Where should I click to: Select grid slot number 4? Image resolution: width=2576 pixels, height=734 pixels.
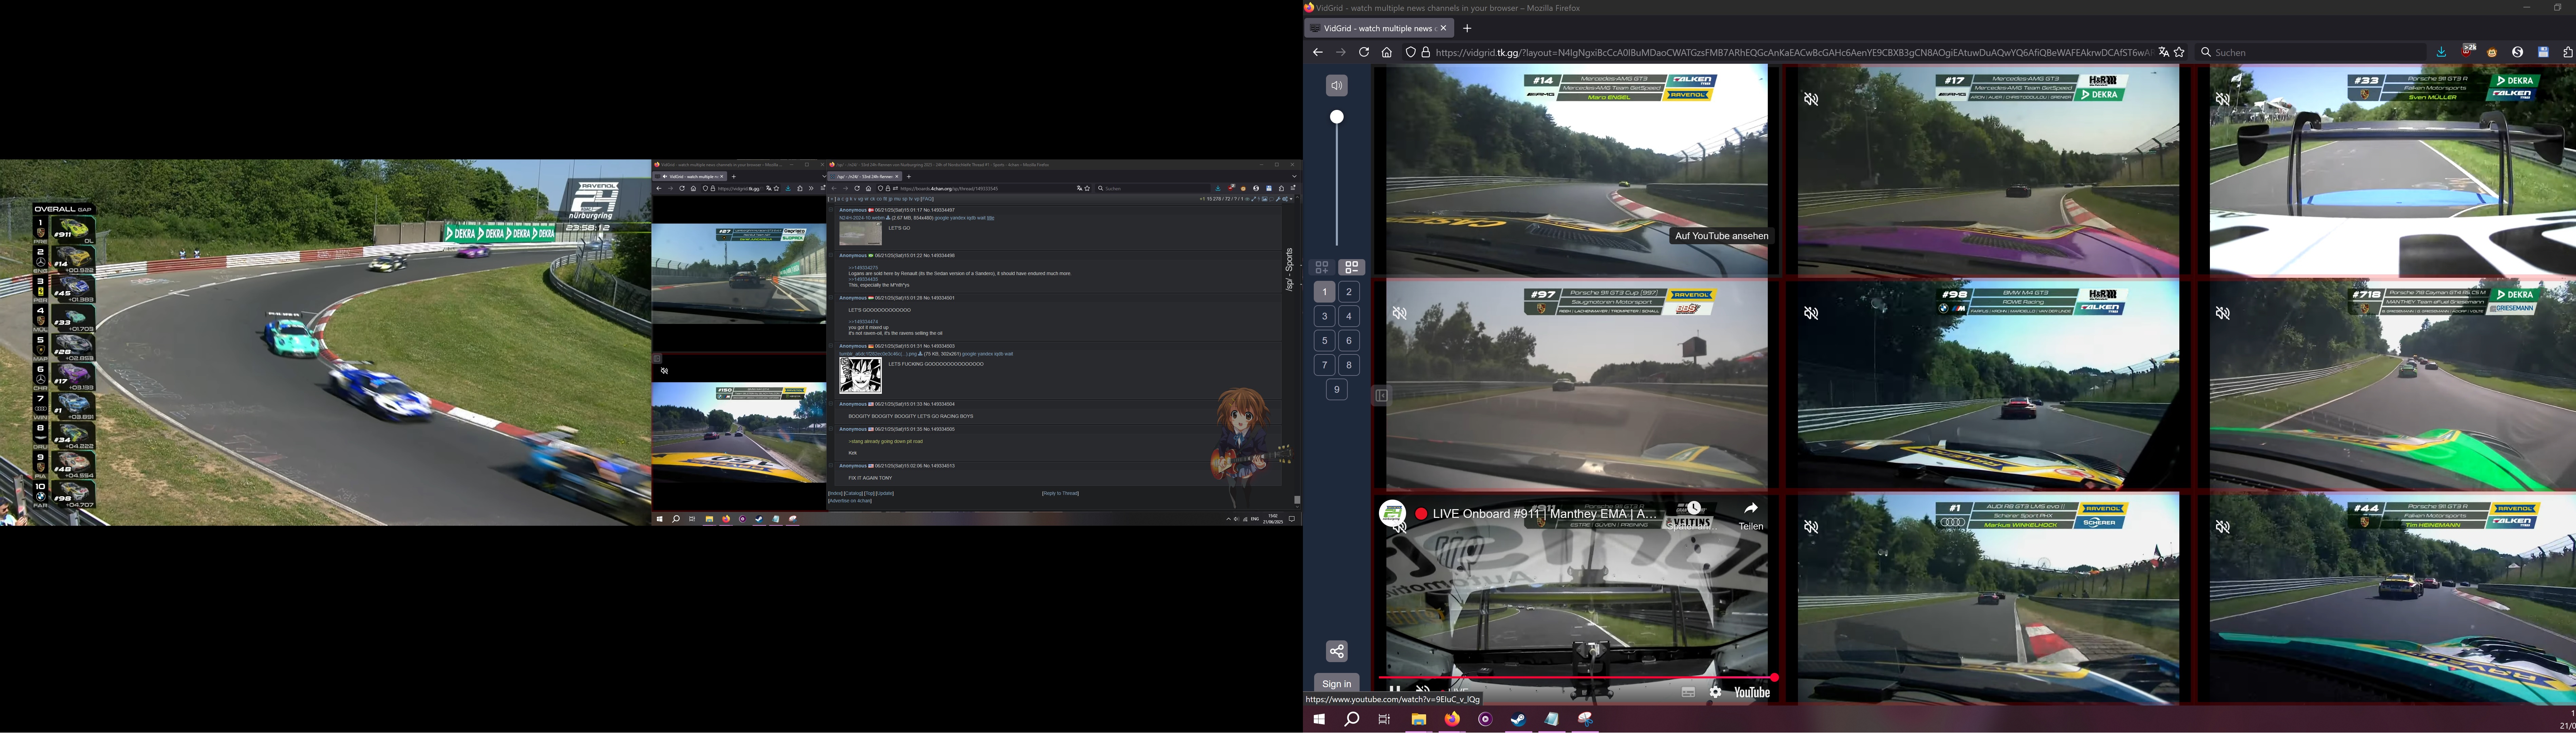point(1349,316)
